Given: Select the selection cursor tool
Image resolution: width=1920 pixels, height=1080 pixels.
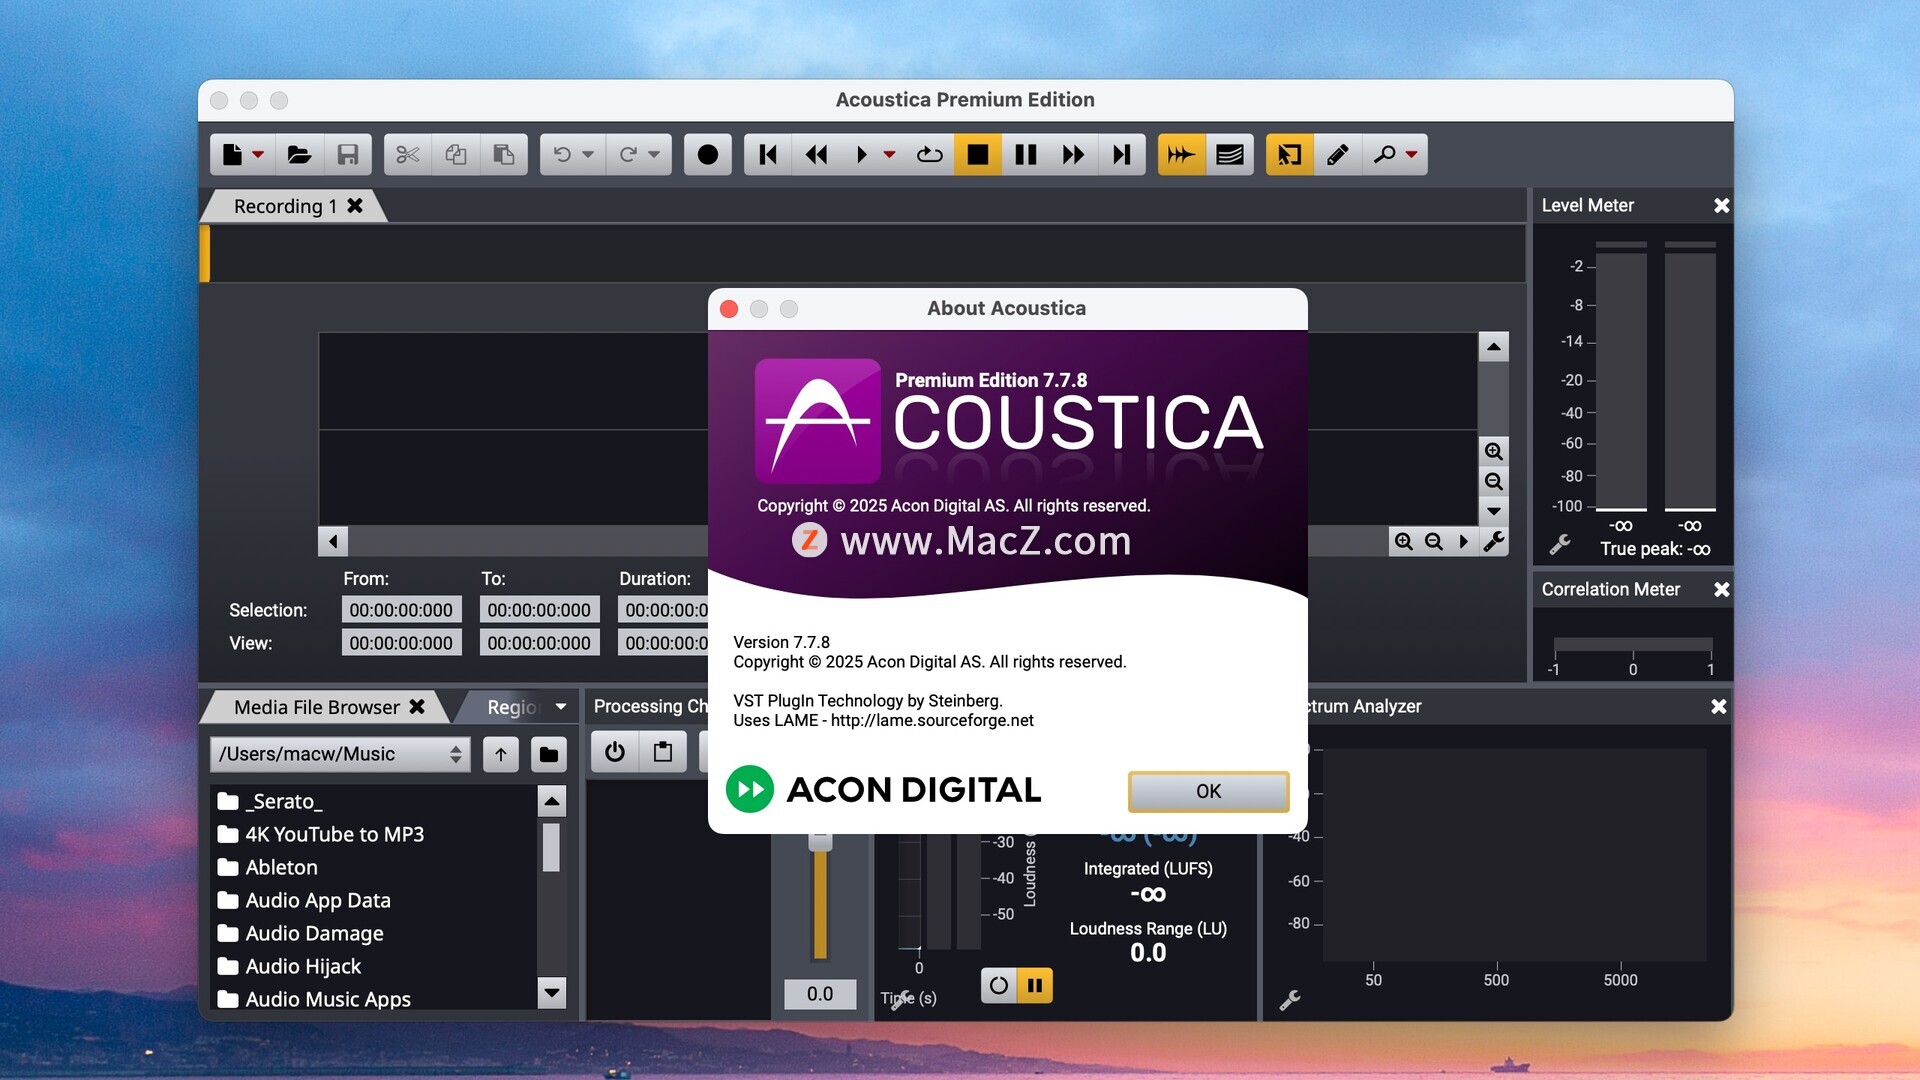Looking at the screenshot, I should tap(1290, 154).
